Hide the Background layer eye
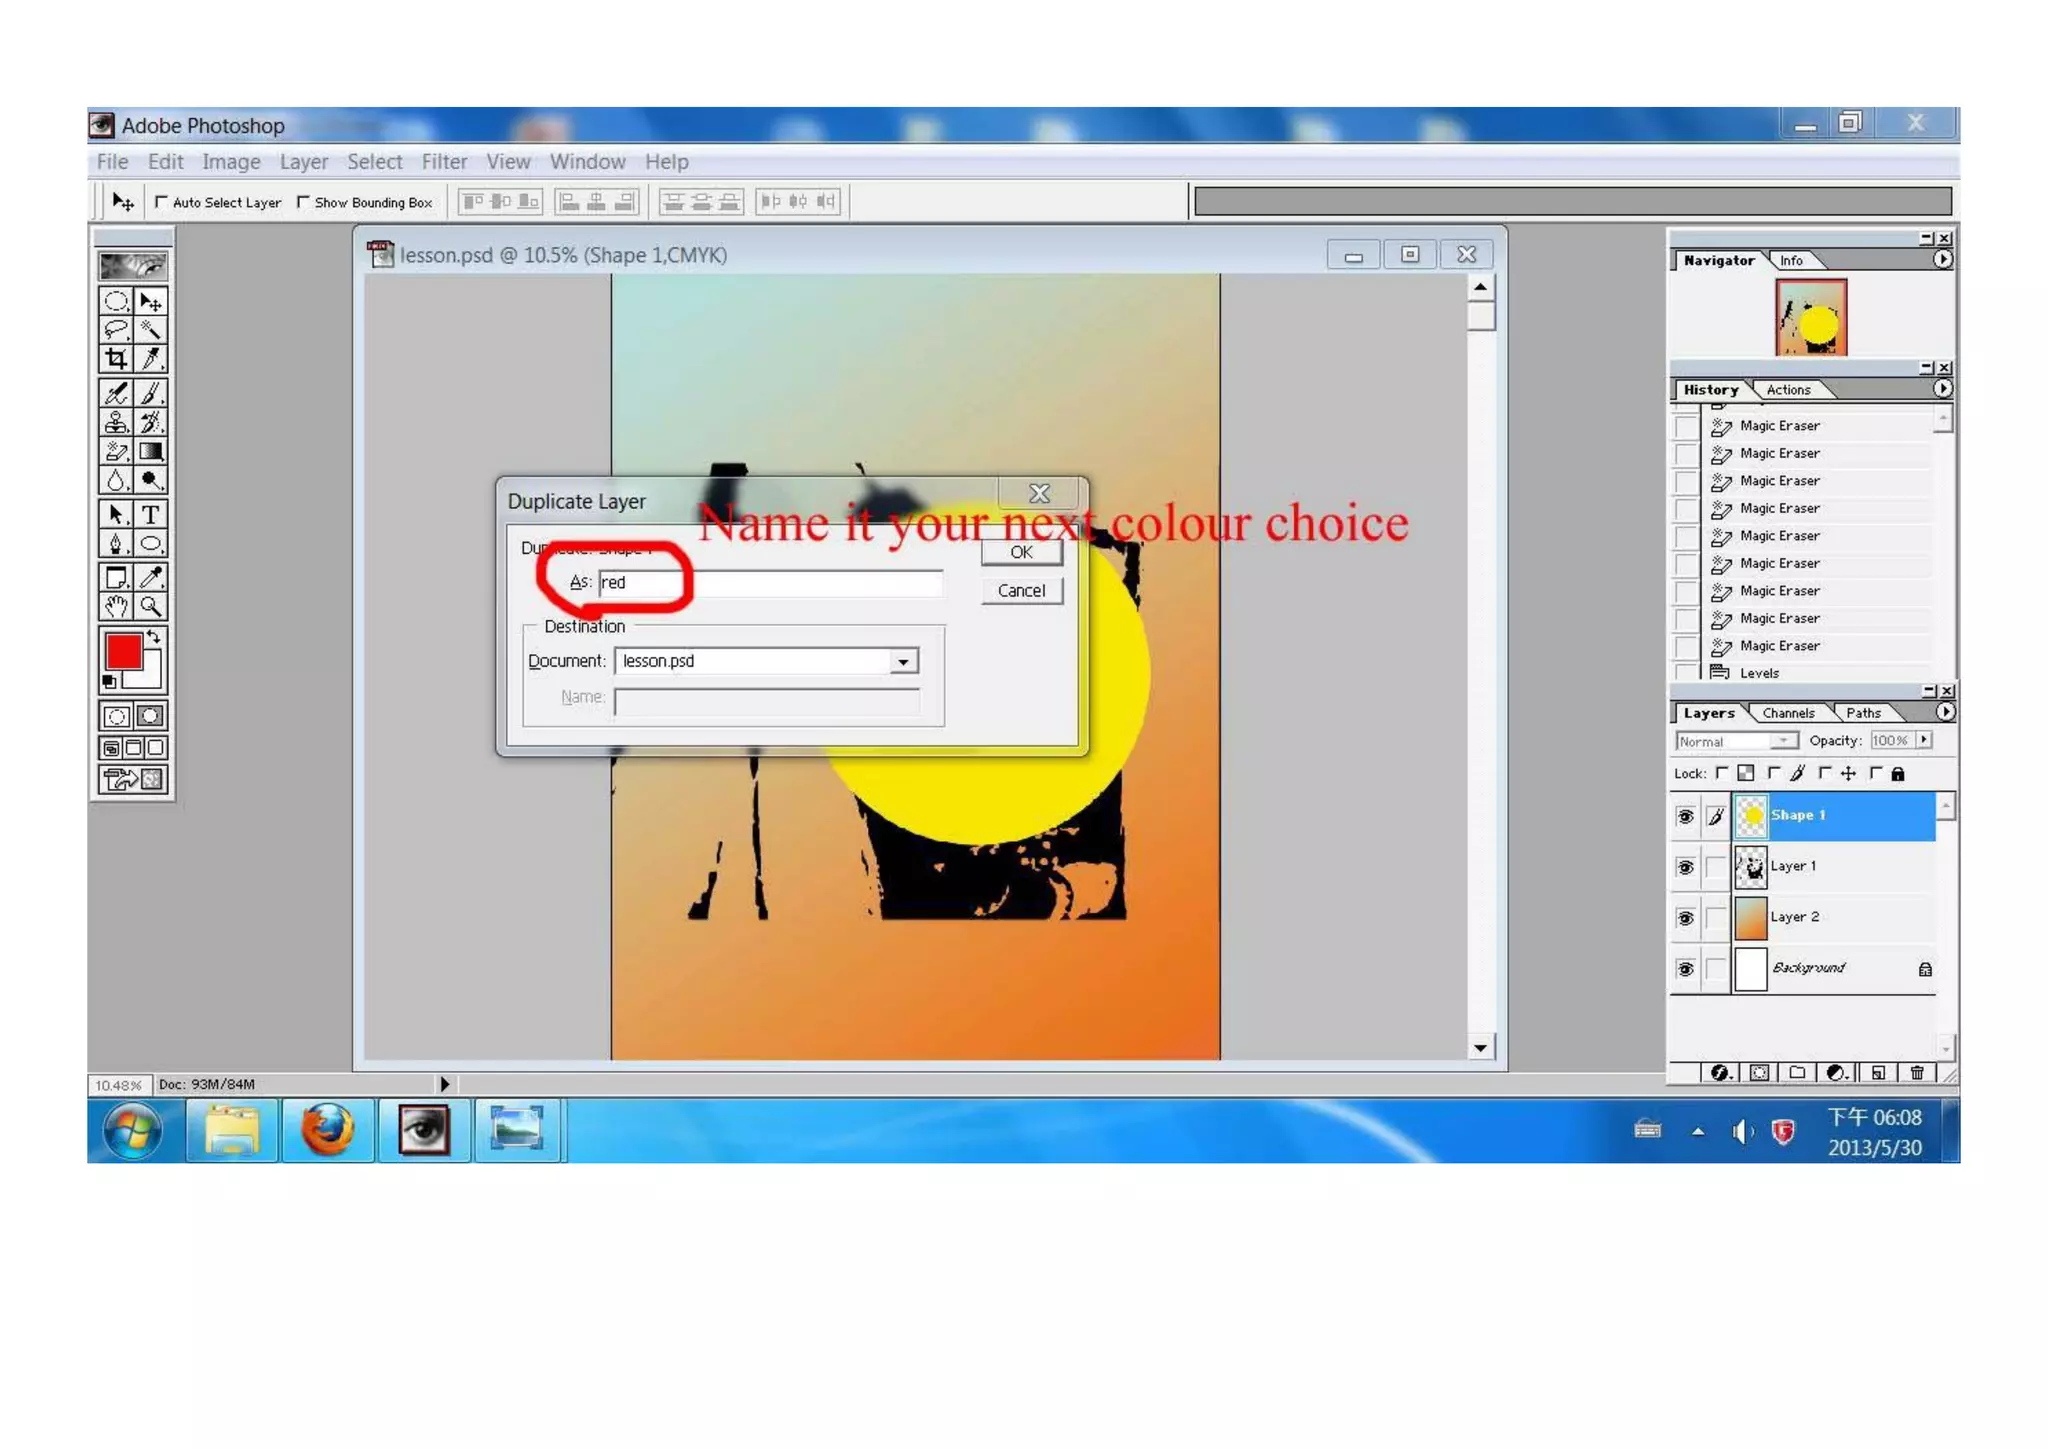2048x1449 pixels. point(1685,969)
